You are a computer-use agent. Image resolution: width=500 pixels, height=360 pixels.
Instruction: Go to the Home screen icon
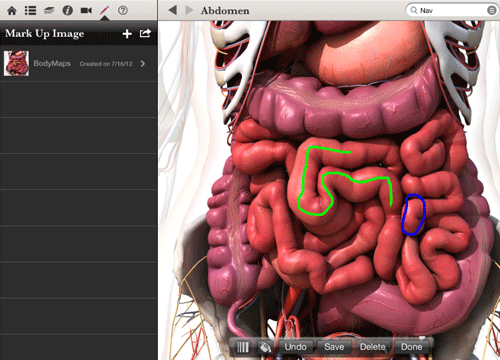pyautogui.click(x=12, y=11)
